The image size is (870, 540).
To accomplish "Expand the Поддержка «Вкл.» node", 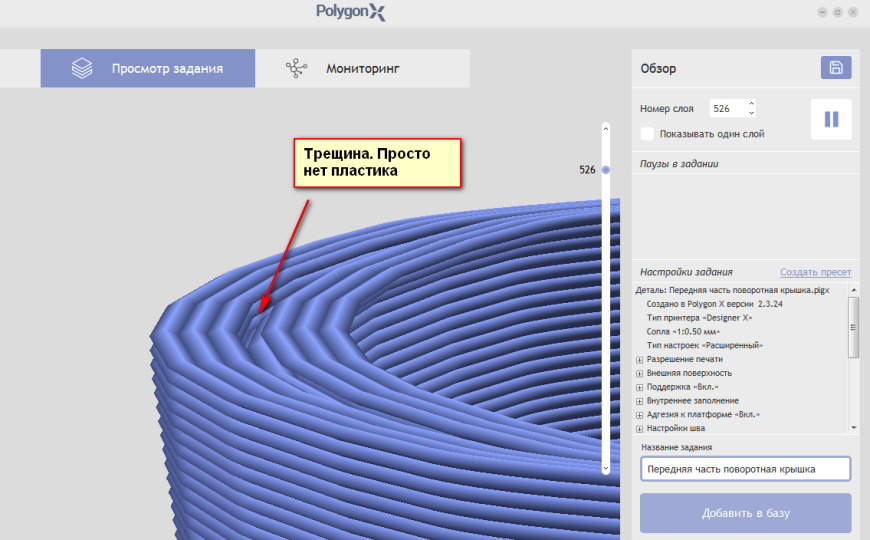I will coord(639,387).
